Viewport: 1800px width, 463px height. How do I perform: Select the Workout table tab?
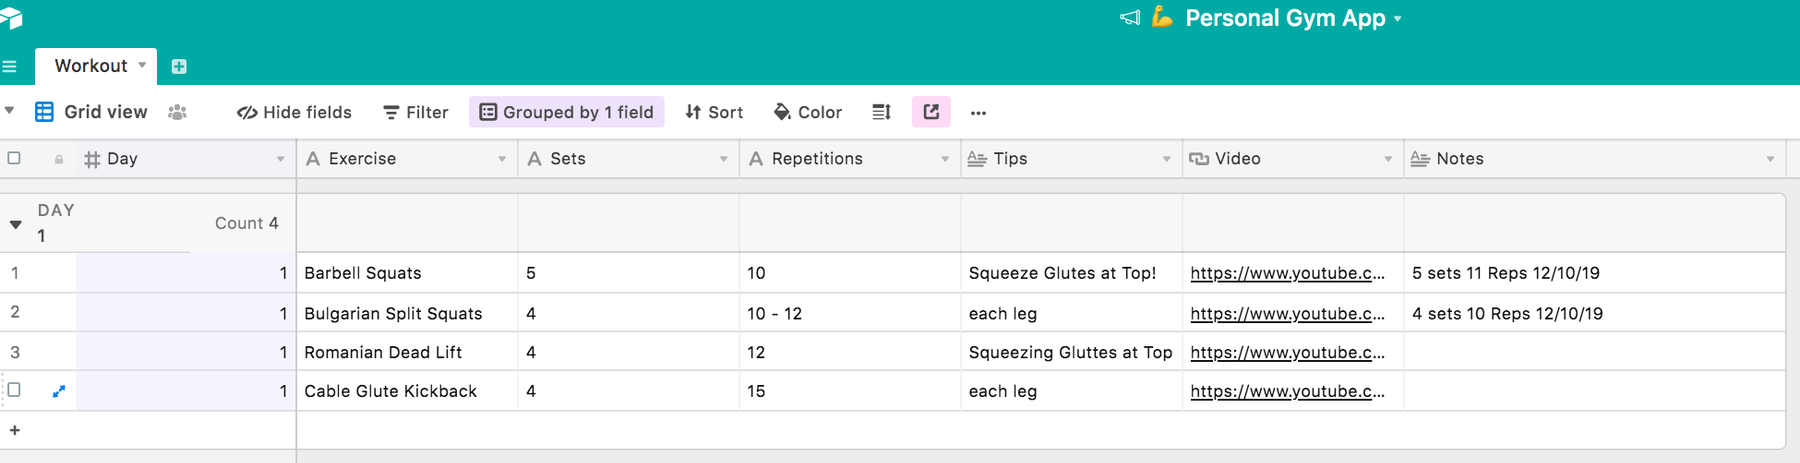pos(91,66)
